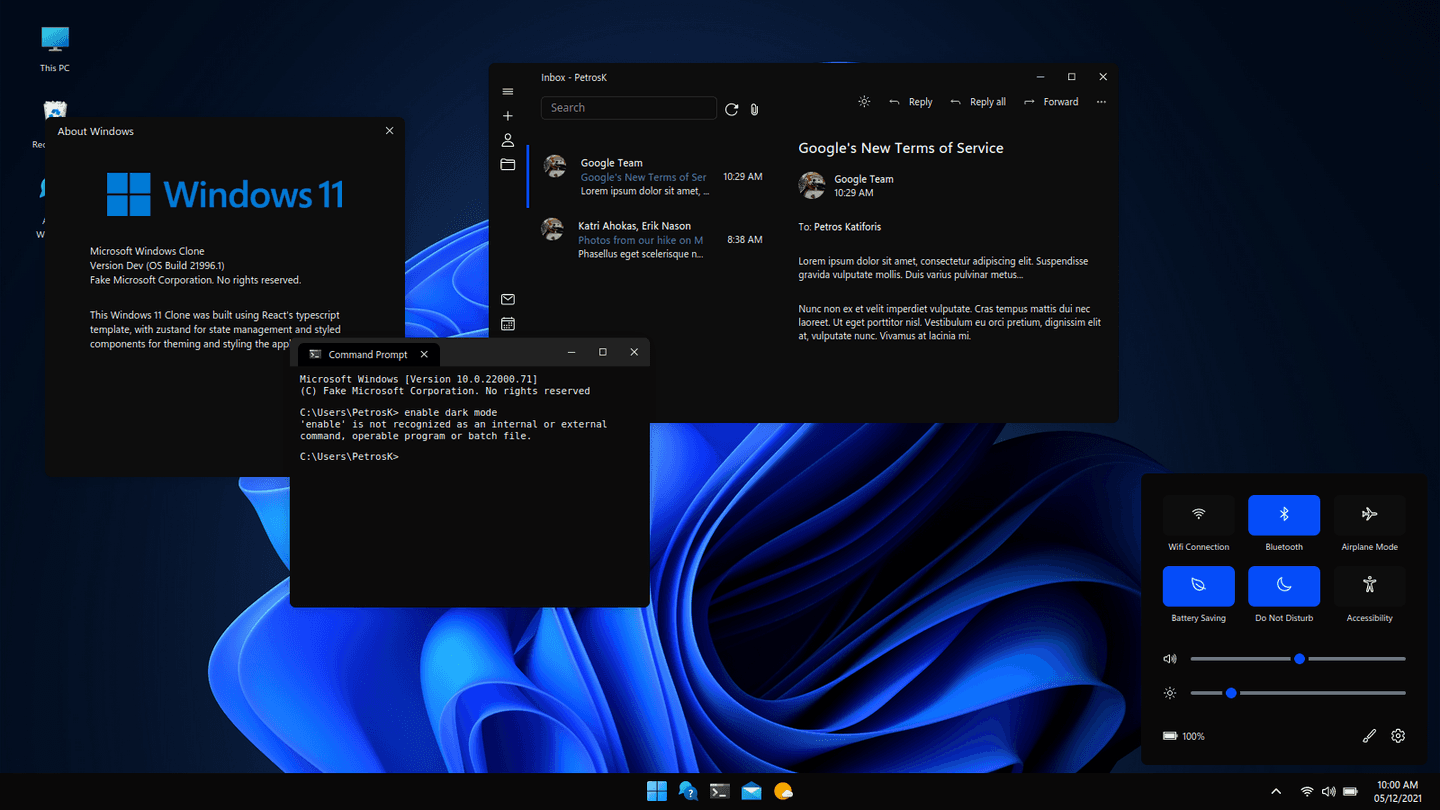Image resolution: width=1440 pixels, height=810 pixels.
Task: Maximize the Command Prompt window
Action: (x=603, y=352)
